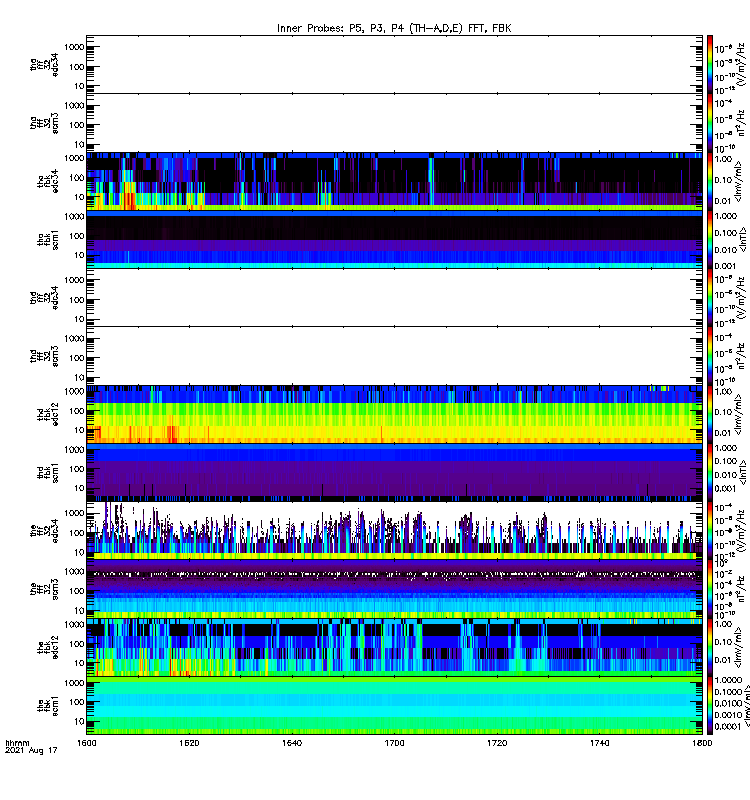Select the 'thd fff 32 edc34' panel label
Viewport: 750px width, 800px height.
pyautogui.click(x=44, y=297)
